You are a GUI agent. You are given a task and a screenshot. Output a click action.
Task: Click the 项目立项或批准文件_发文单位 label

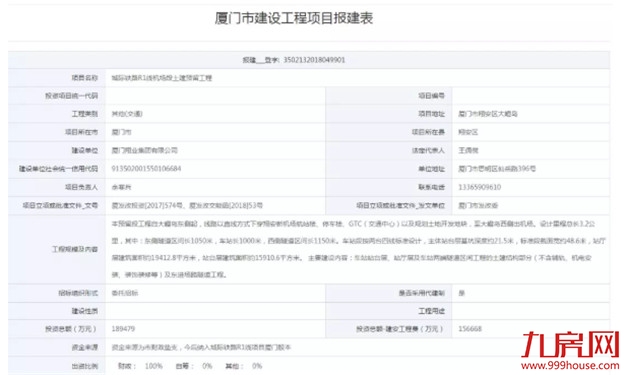pos(400,206)
